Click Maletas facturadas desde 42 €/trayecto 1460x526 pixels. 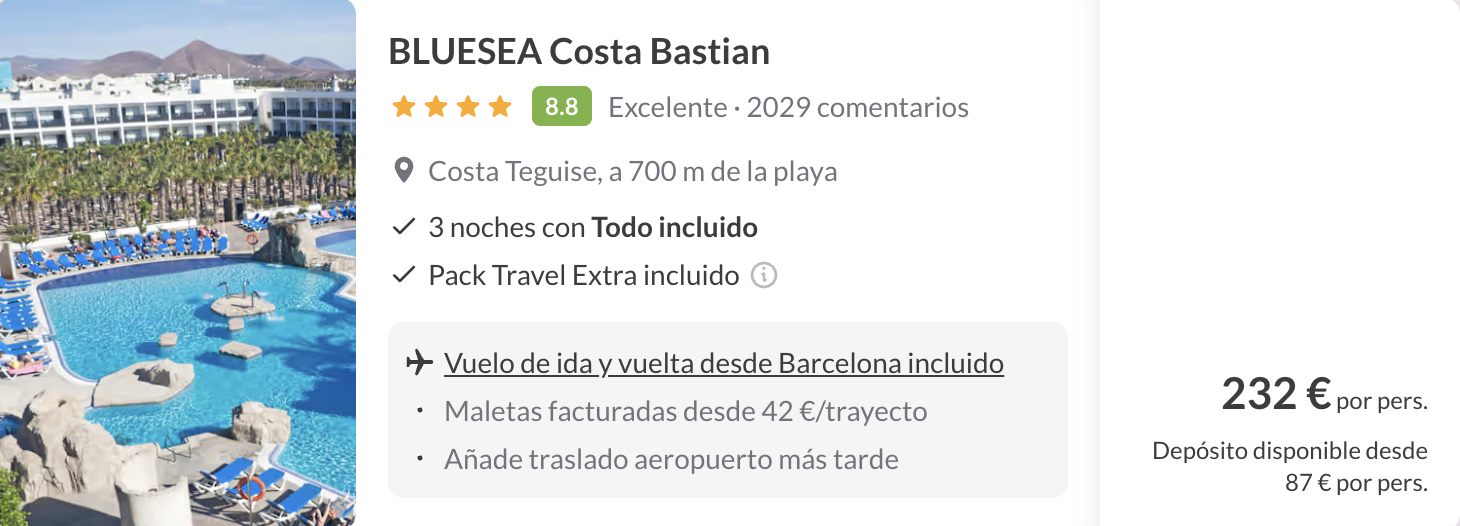pyautogui.click(x=685, y=411)
